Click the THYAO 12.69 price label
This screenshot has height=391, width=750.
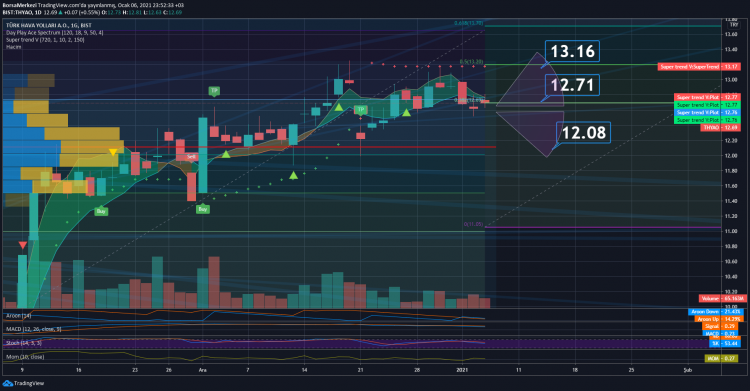[720, 128]
